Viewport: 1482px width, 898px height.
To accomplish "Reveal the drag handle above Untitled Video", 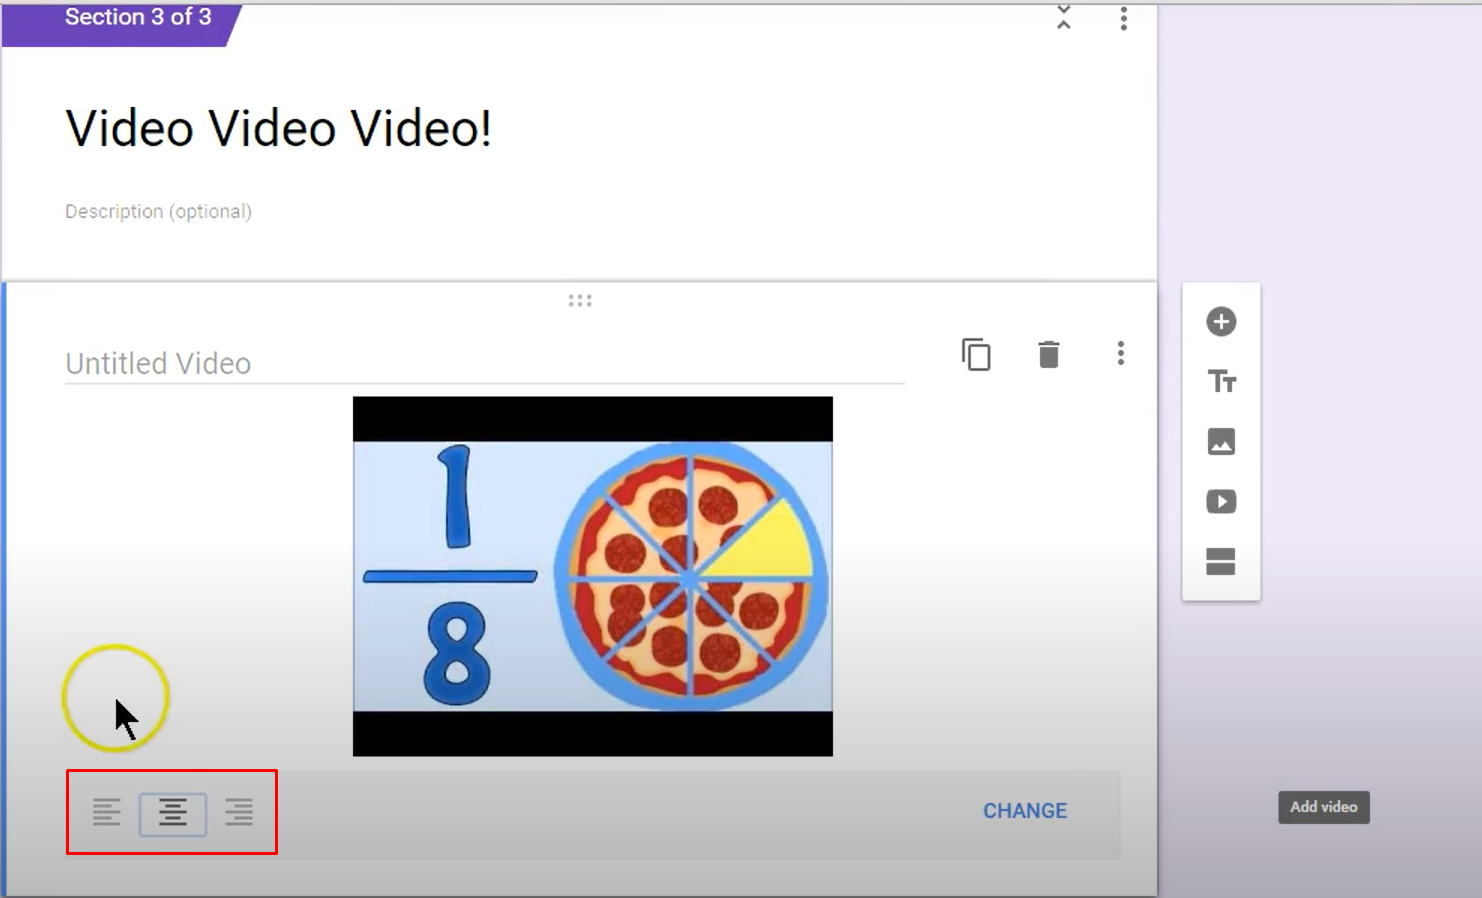I will coord(580,299).
